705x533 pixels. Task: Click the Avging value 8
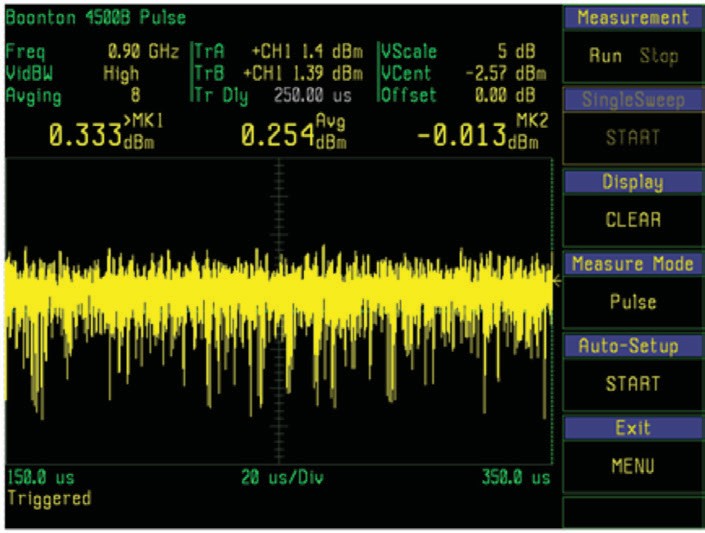pyautogui.click(x=135, y=95)
